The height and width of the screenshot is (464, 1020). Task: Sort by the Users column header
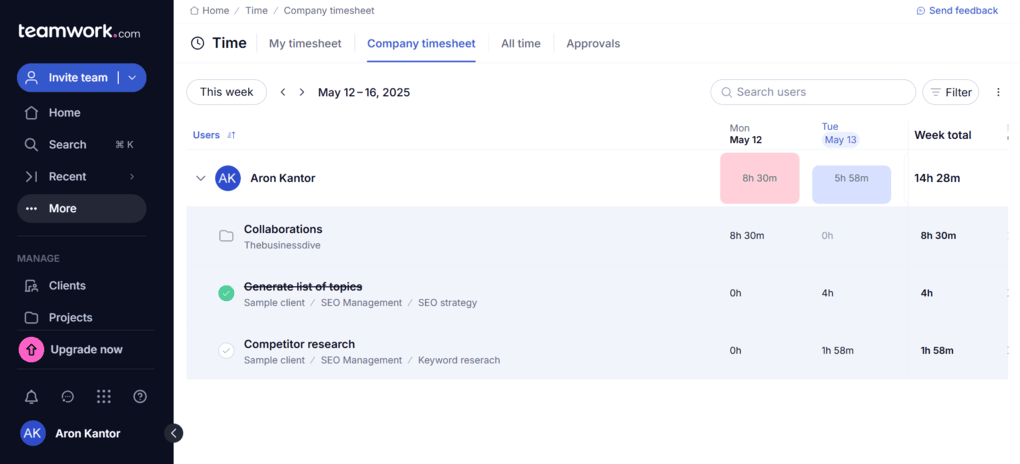pyautogui.click(x=206, y=135)
